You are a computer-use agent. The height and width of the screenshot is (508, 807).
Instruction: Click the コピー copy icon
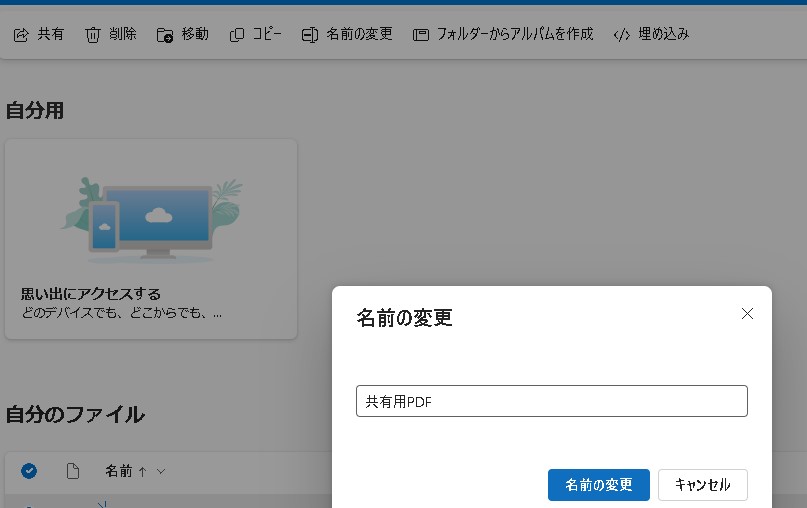point(237,35)
